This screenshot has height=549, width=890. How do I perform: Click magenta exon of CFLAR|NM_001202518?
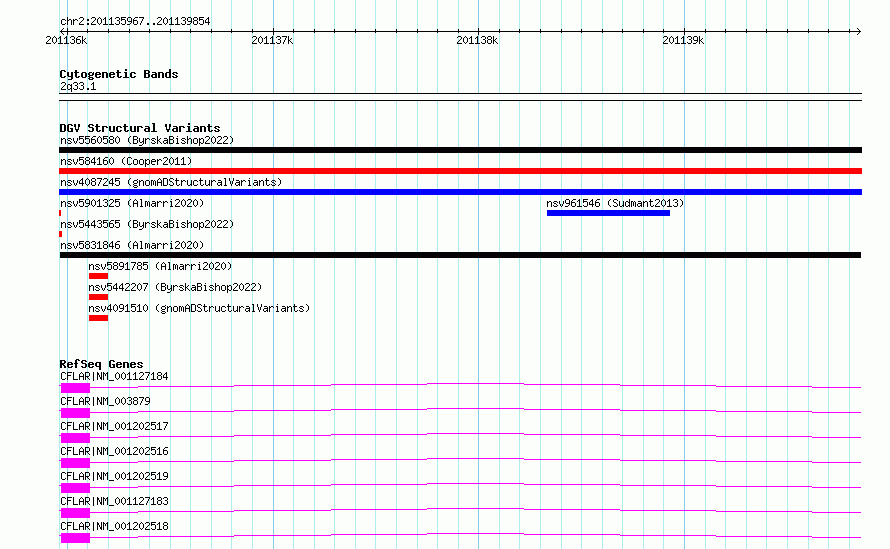75,538
